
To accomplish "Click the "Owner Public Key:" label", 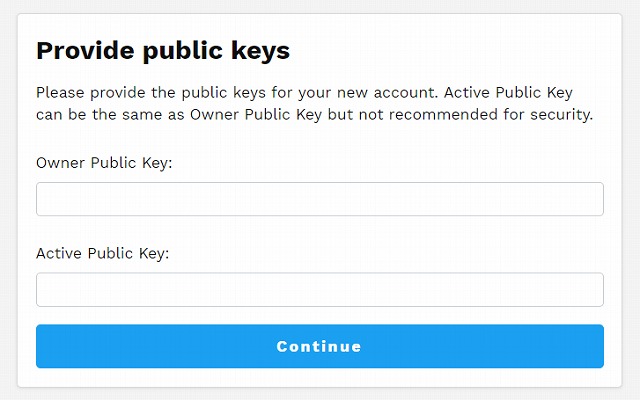I will pos(104,163).
